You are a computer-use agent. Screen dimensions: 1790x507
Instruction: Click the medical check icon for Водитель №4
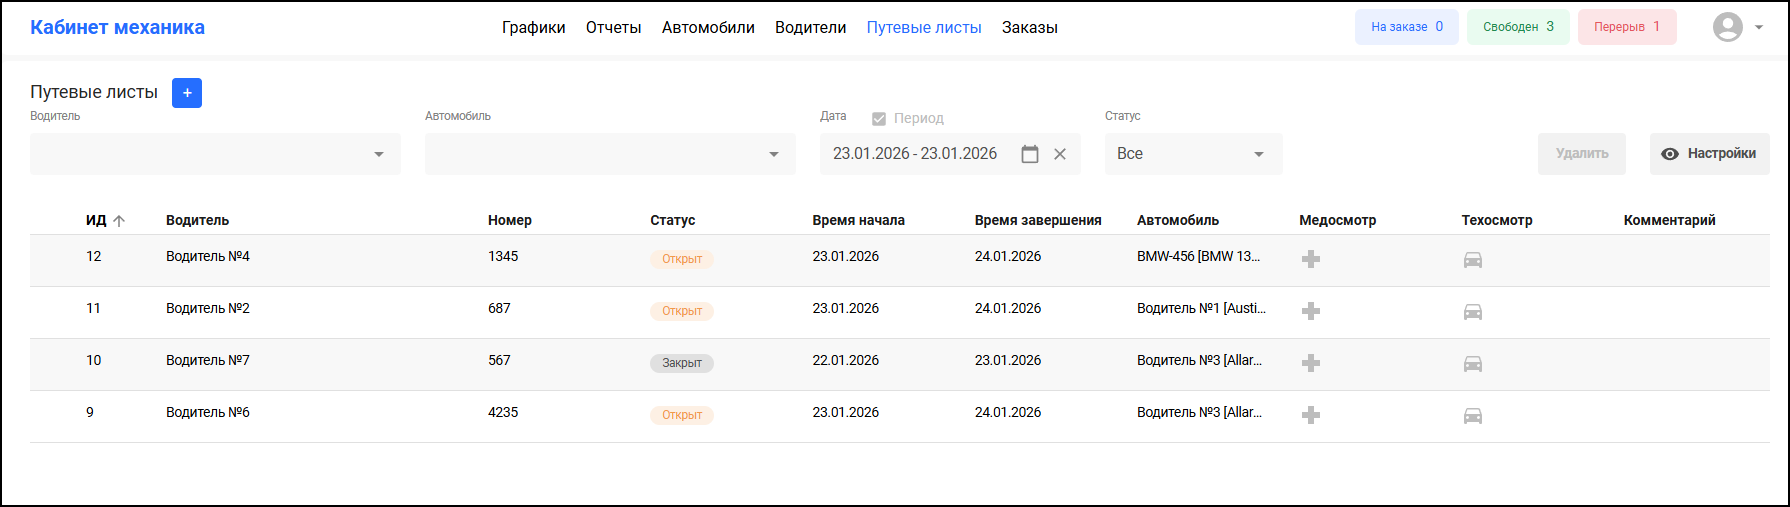[1311, 259]
